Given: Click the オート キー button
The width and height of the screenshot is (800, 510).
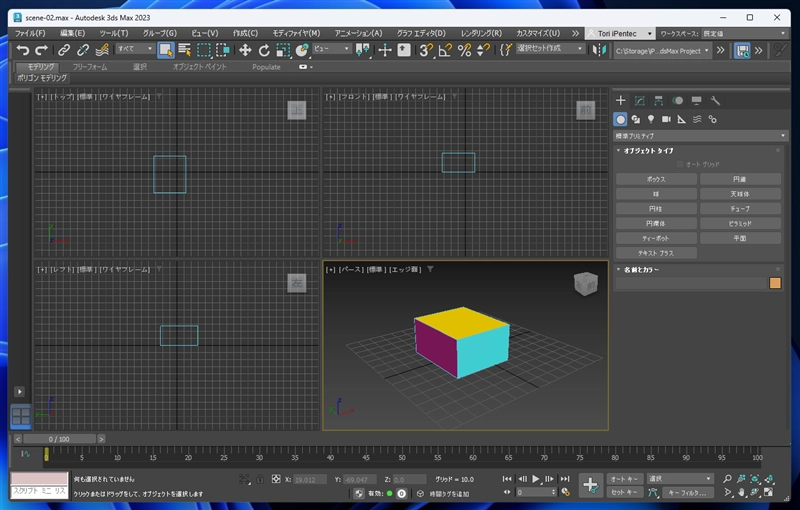Looking at the screenshot, I should tap(624, 478).
